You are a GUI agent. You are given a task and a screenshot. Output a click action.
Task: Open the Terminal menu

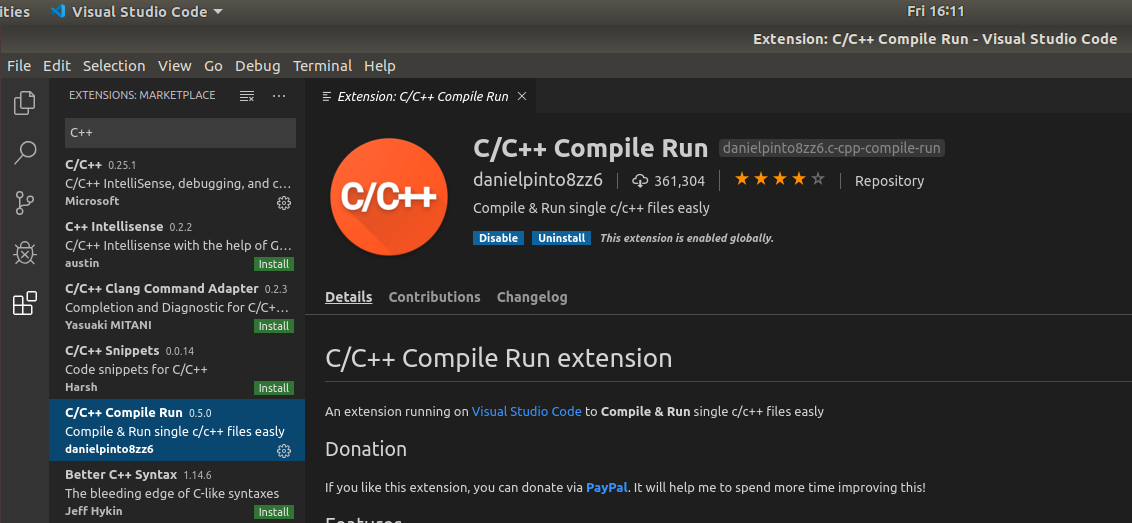coord(322,66)
